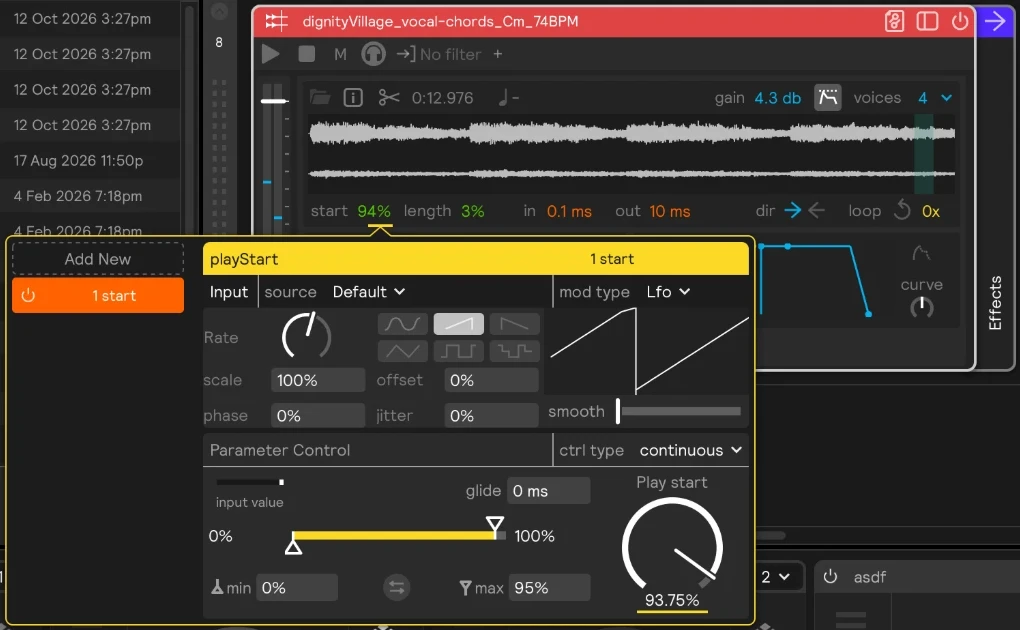Click the loop 0x value
Image resolution: width=1020 pixels, height=630 pixels.
click(x=931, y=211)
